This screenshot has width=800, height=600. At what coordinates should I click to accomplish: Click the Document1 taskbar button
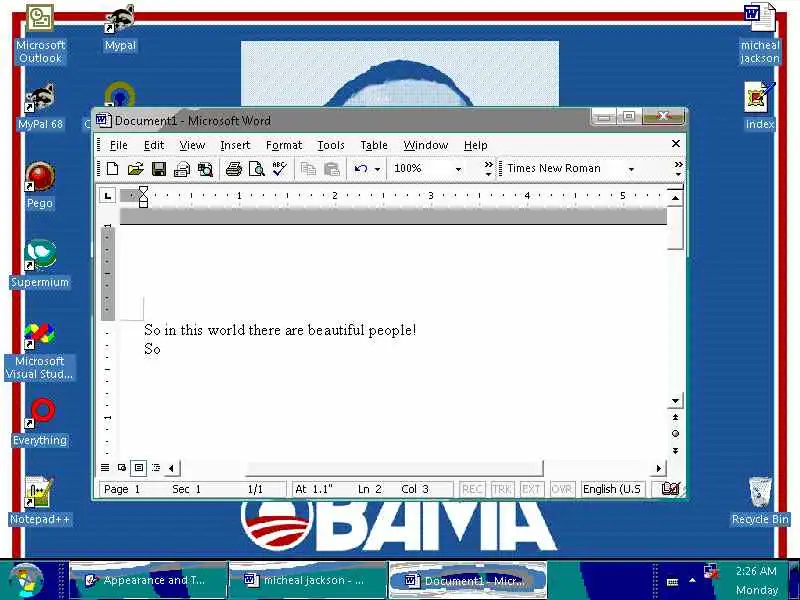click(468, 581)
